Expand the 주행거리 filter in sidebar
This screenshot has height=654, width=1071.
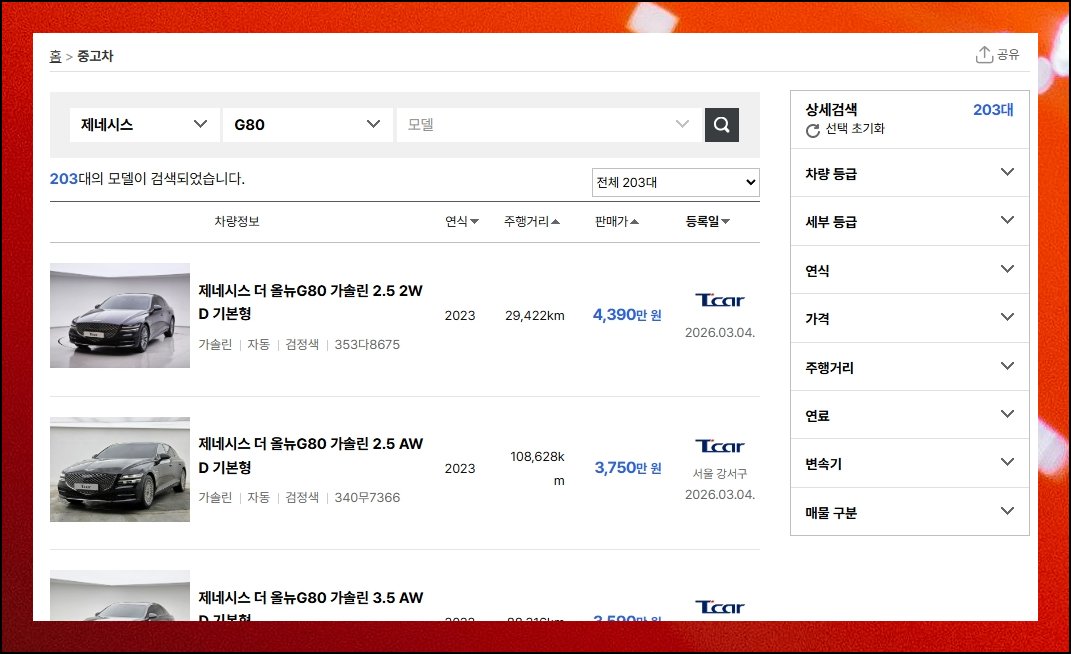coord(909,367)
